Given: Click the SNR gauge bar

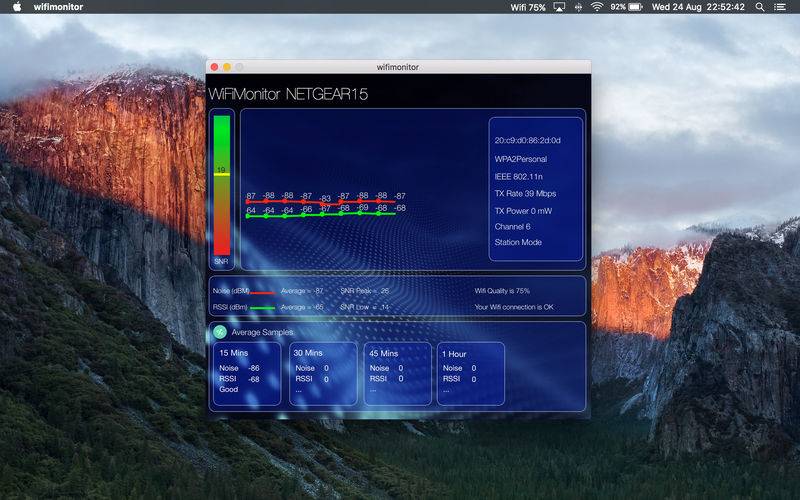Looking at the screenshot, I should [x=221, y=185].
